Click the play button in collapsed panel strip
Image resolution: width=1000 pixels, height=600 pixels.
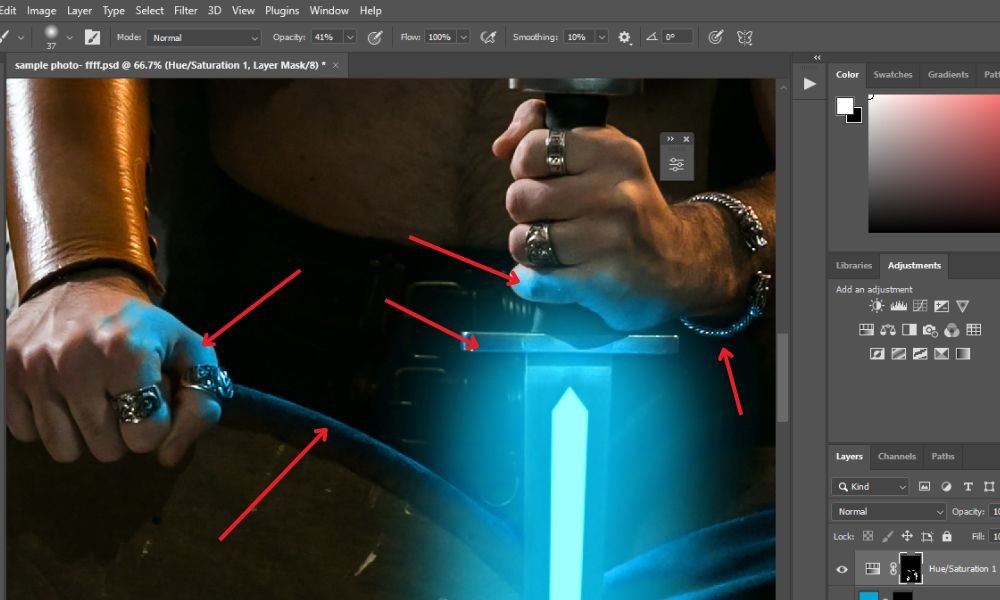click(x=809, y=84)
